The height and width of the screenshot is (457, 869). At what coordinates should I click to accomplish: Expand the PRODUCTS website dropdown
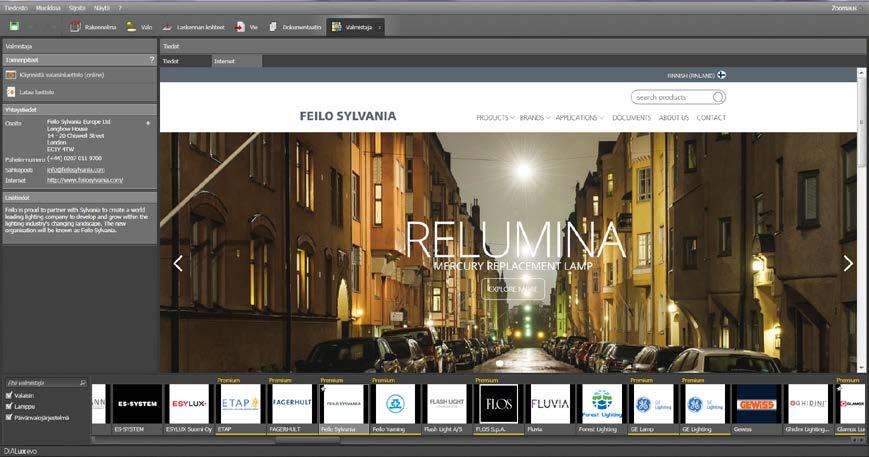pyautogui.click(x=495, y=117)
